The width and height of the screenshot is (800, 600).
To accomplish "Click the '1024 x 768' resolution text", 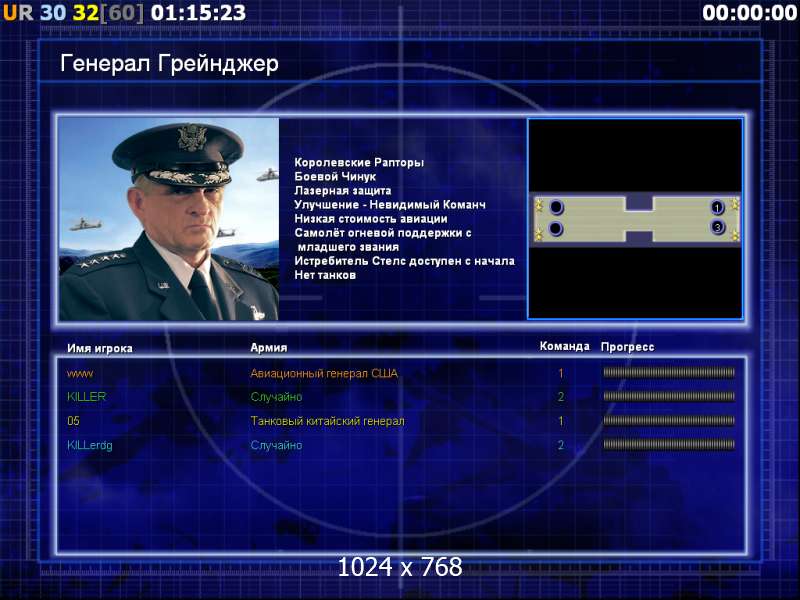I will 400,567.
